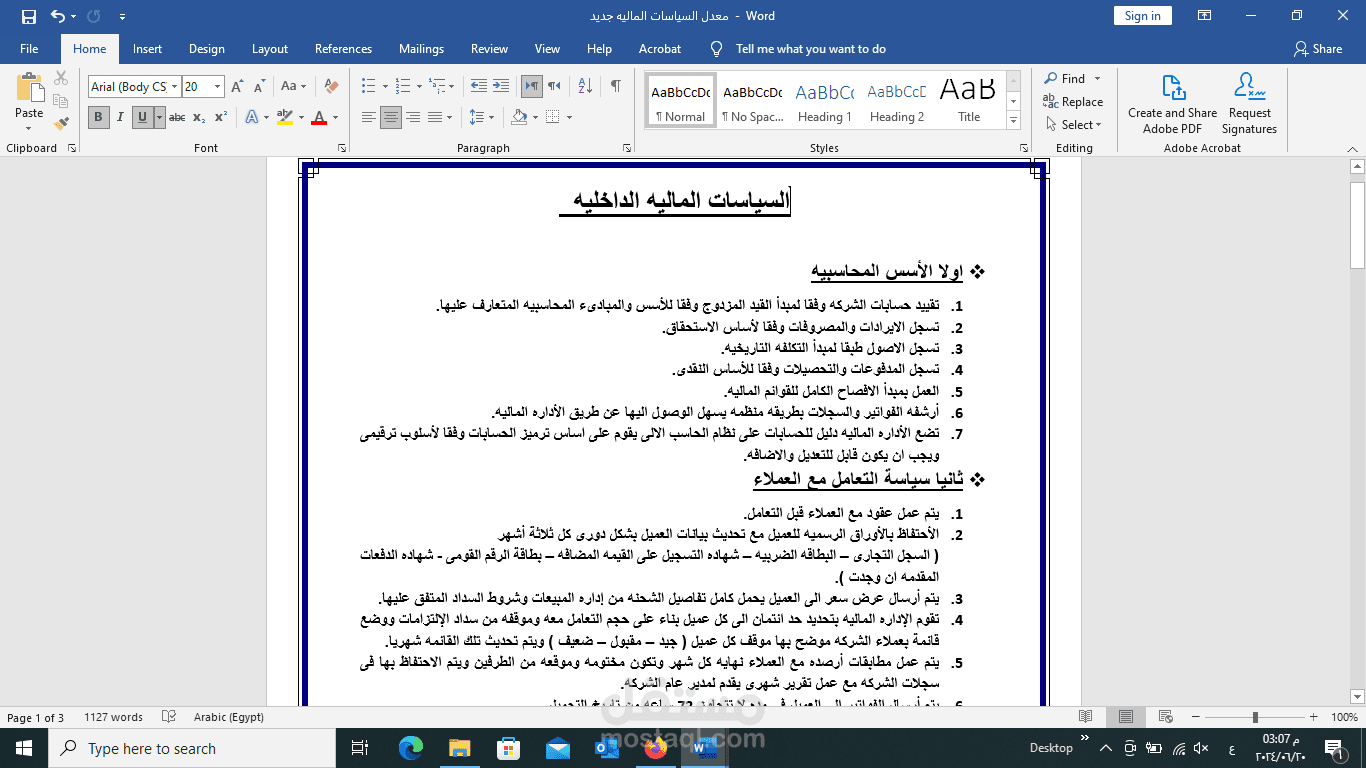Click the Save icon in the title bar
Image resolution: width=1366 pixels, height=768 pixels.
coord(29,16)
